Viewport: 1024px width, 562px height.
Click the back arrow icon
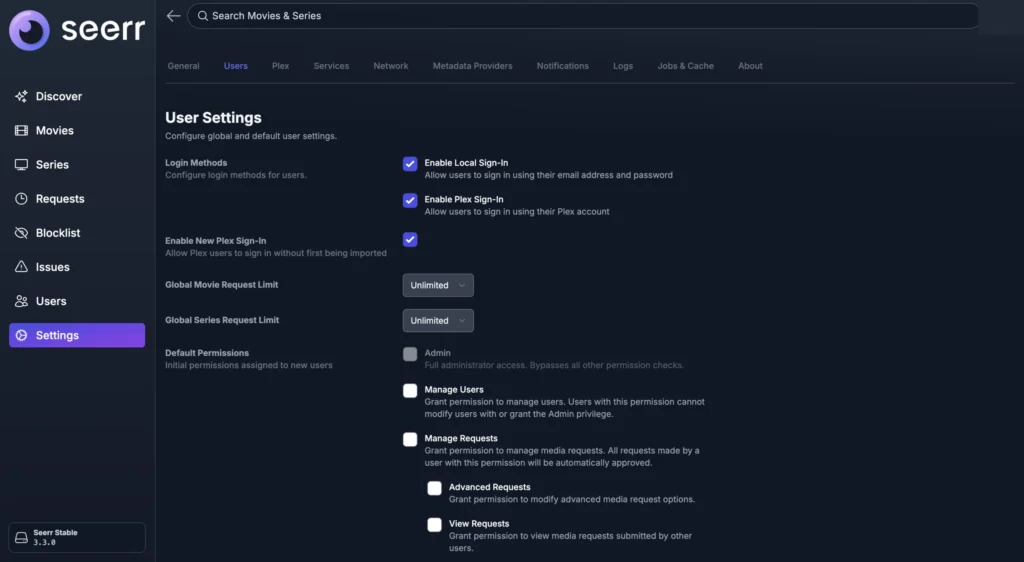[x=173, y=16]
